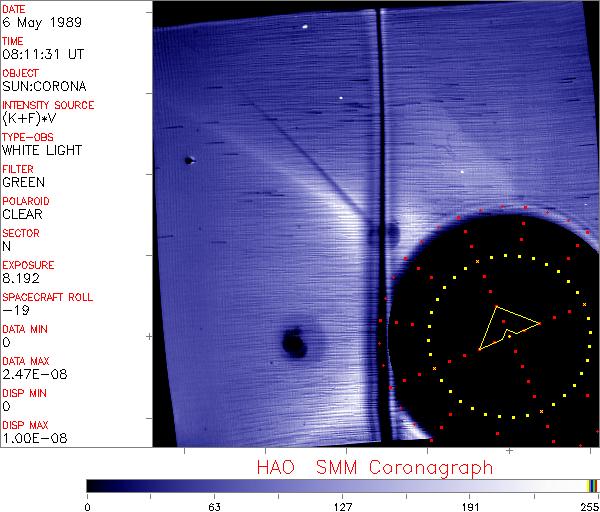Viewport: 600px width, 512px height.
Task: Click the yellow north-pointer arrow shape
Action: coord(505,325)
